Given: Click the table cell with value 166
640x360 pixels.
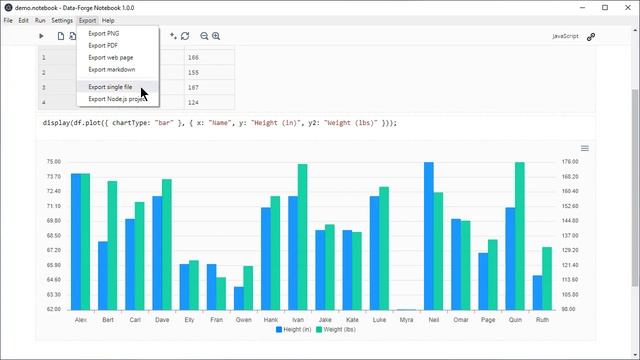Looking at the screenshot, I should tap(209, 58).
